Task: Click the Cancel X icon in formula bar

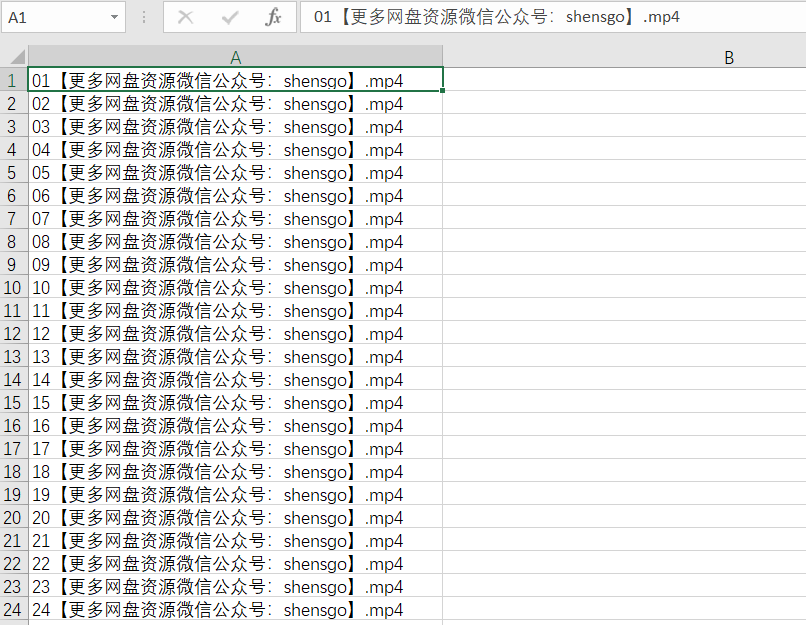Action: pos(185,17)
